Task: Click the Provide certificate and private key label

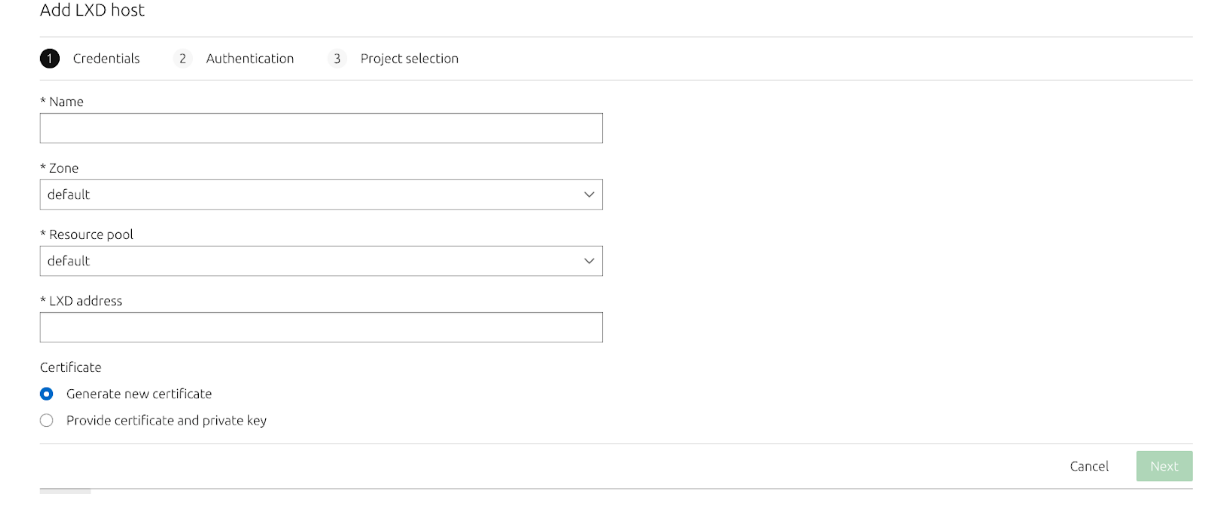Action: 166,421
